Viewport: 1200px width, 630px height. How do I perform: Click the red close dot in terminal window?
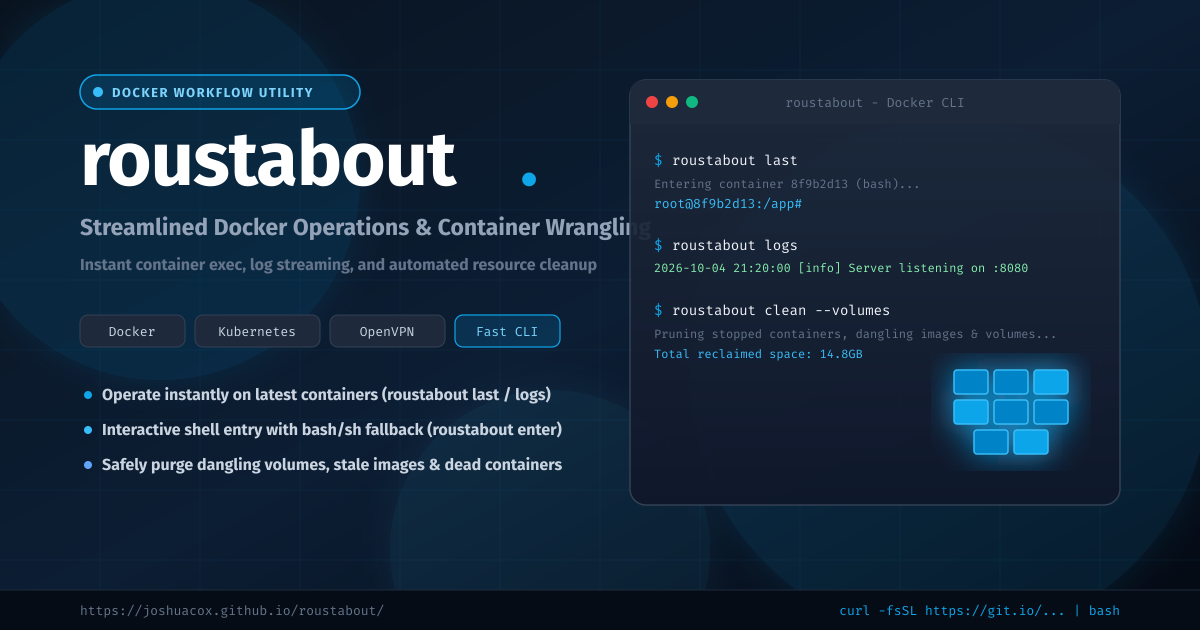pyautogui.click(x=652, y=102)
